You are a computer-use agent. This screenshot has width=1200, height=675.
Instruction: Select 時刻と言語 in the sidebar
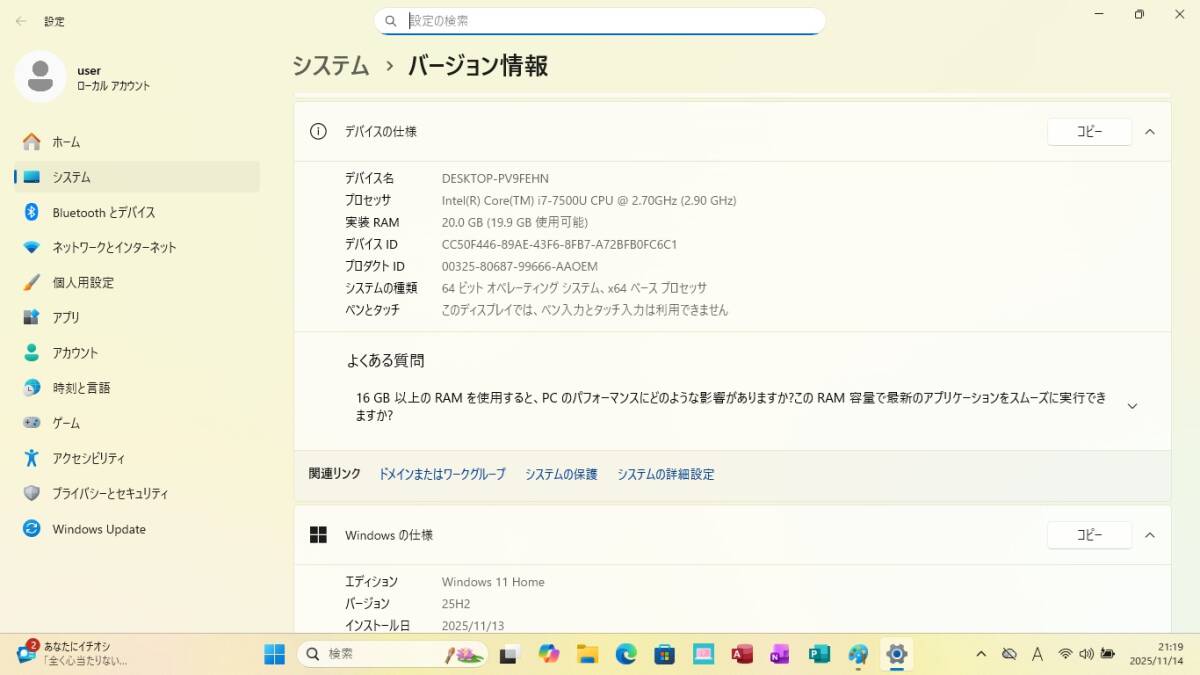coord(81,388)
